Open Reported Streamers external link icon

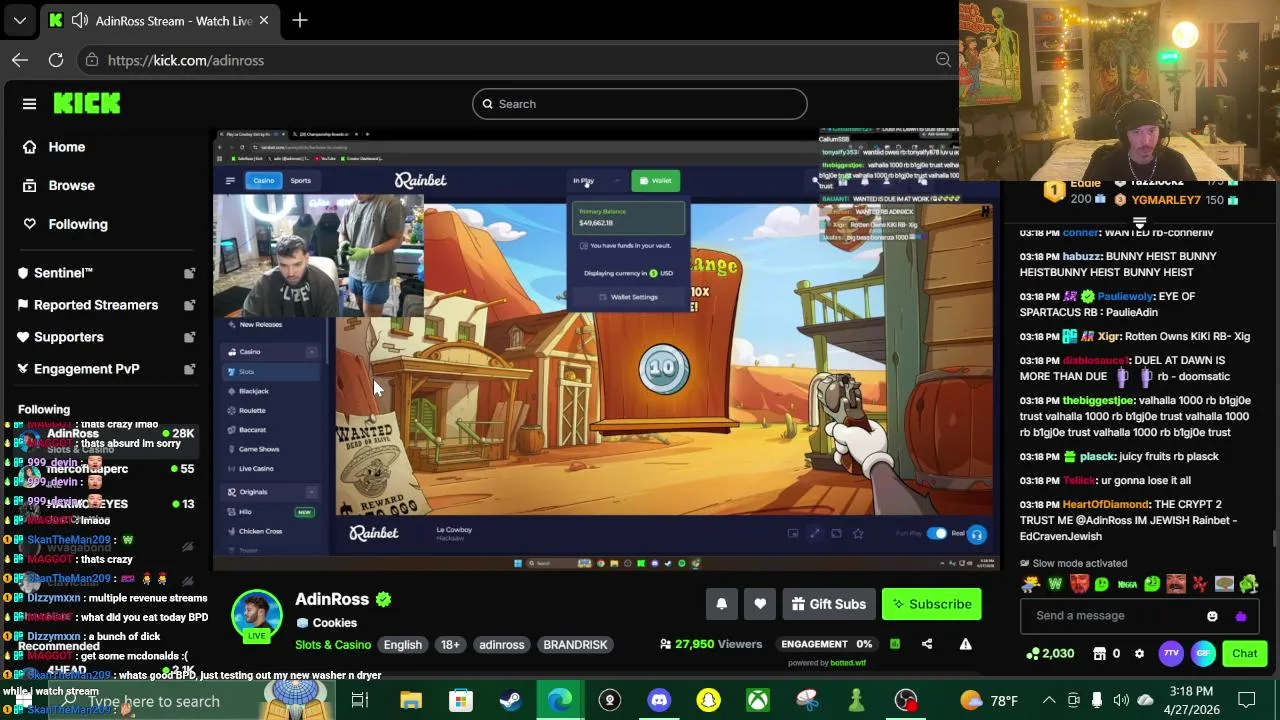(x=189, y=305)
